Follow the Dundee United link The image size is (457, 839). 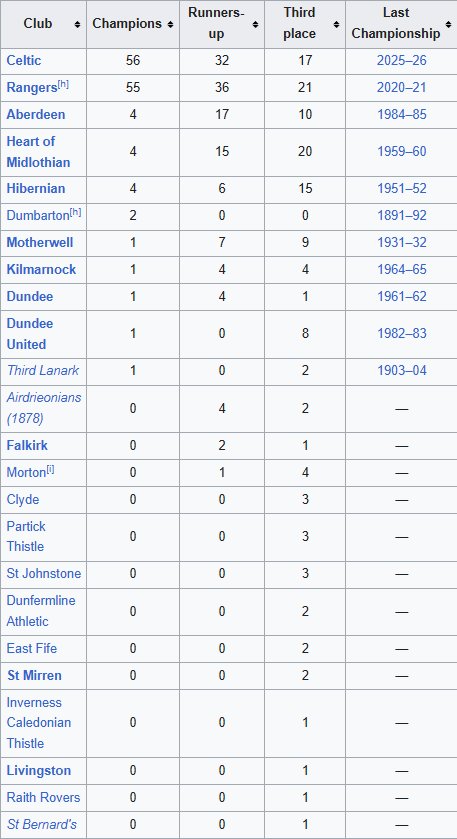pos(30,334)
